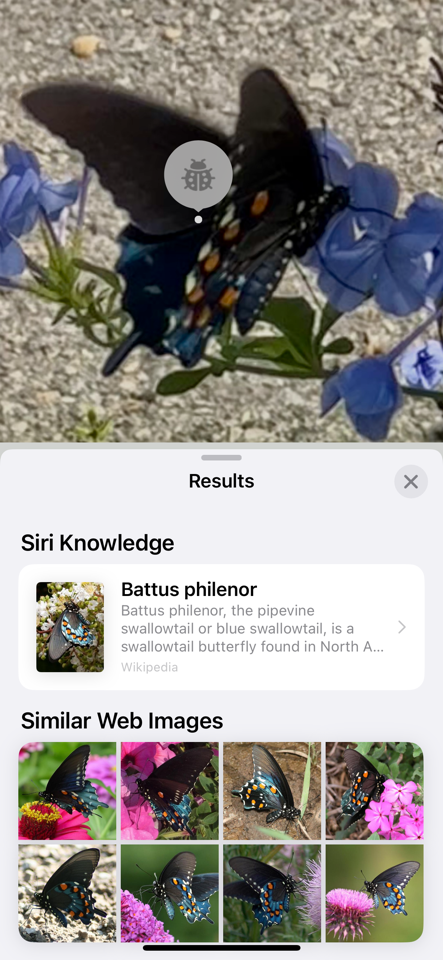The height and width of the screenshot is (960, 443).
Task: Open last similar image with pink thistle bloom
Action: point(374,893)
